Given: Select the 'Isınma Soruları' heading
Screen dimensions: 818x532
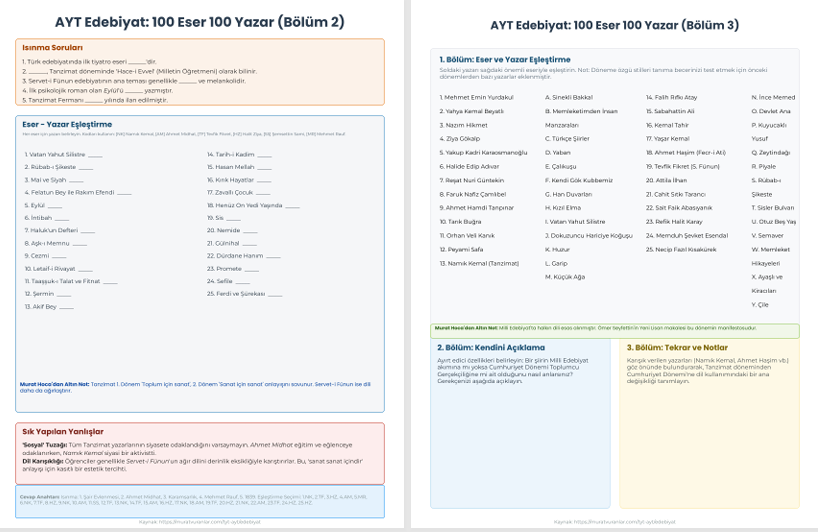Looking at the screenshot, I should [x=52, y=47].
